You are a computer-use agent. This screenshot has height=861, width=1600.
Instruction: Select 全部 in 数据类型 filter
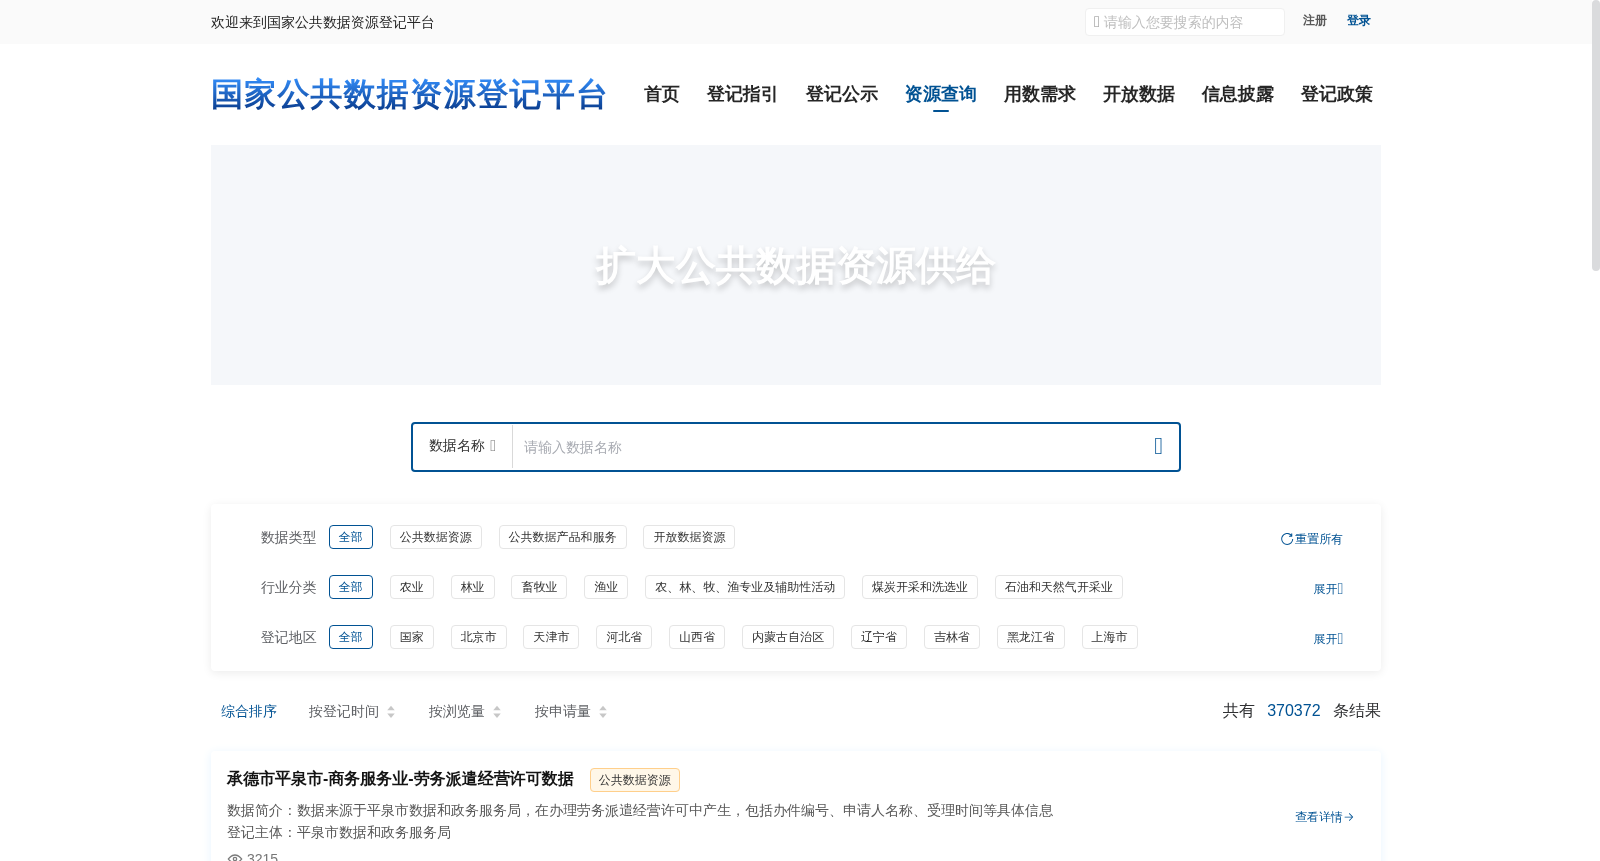pos(351,537)
